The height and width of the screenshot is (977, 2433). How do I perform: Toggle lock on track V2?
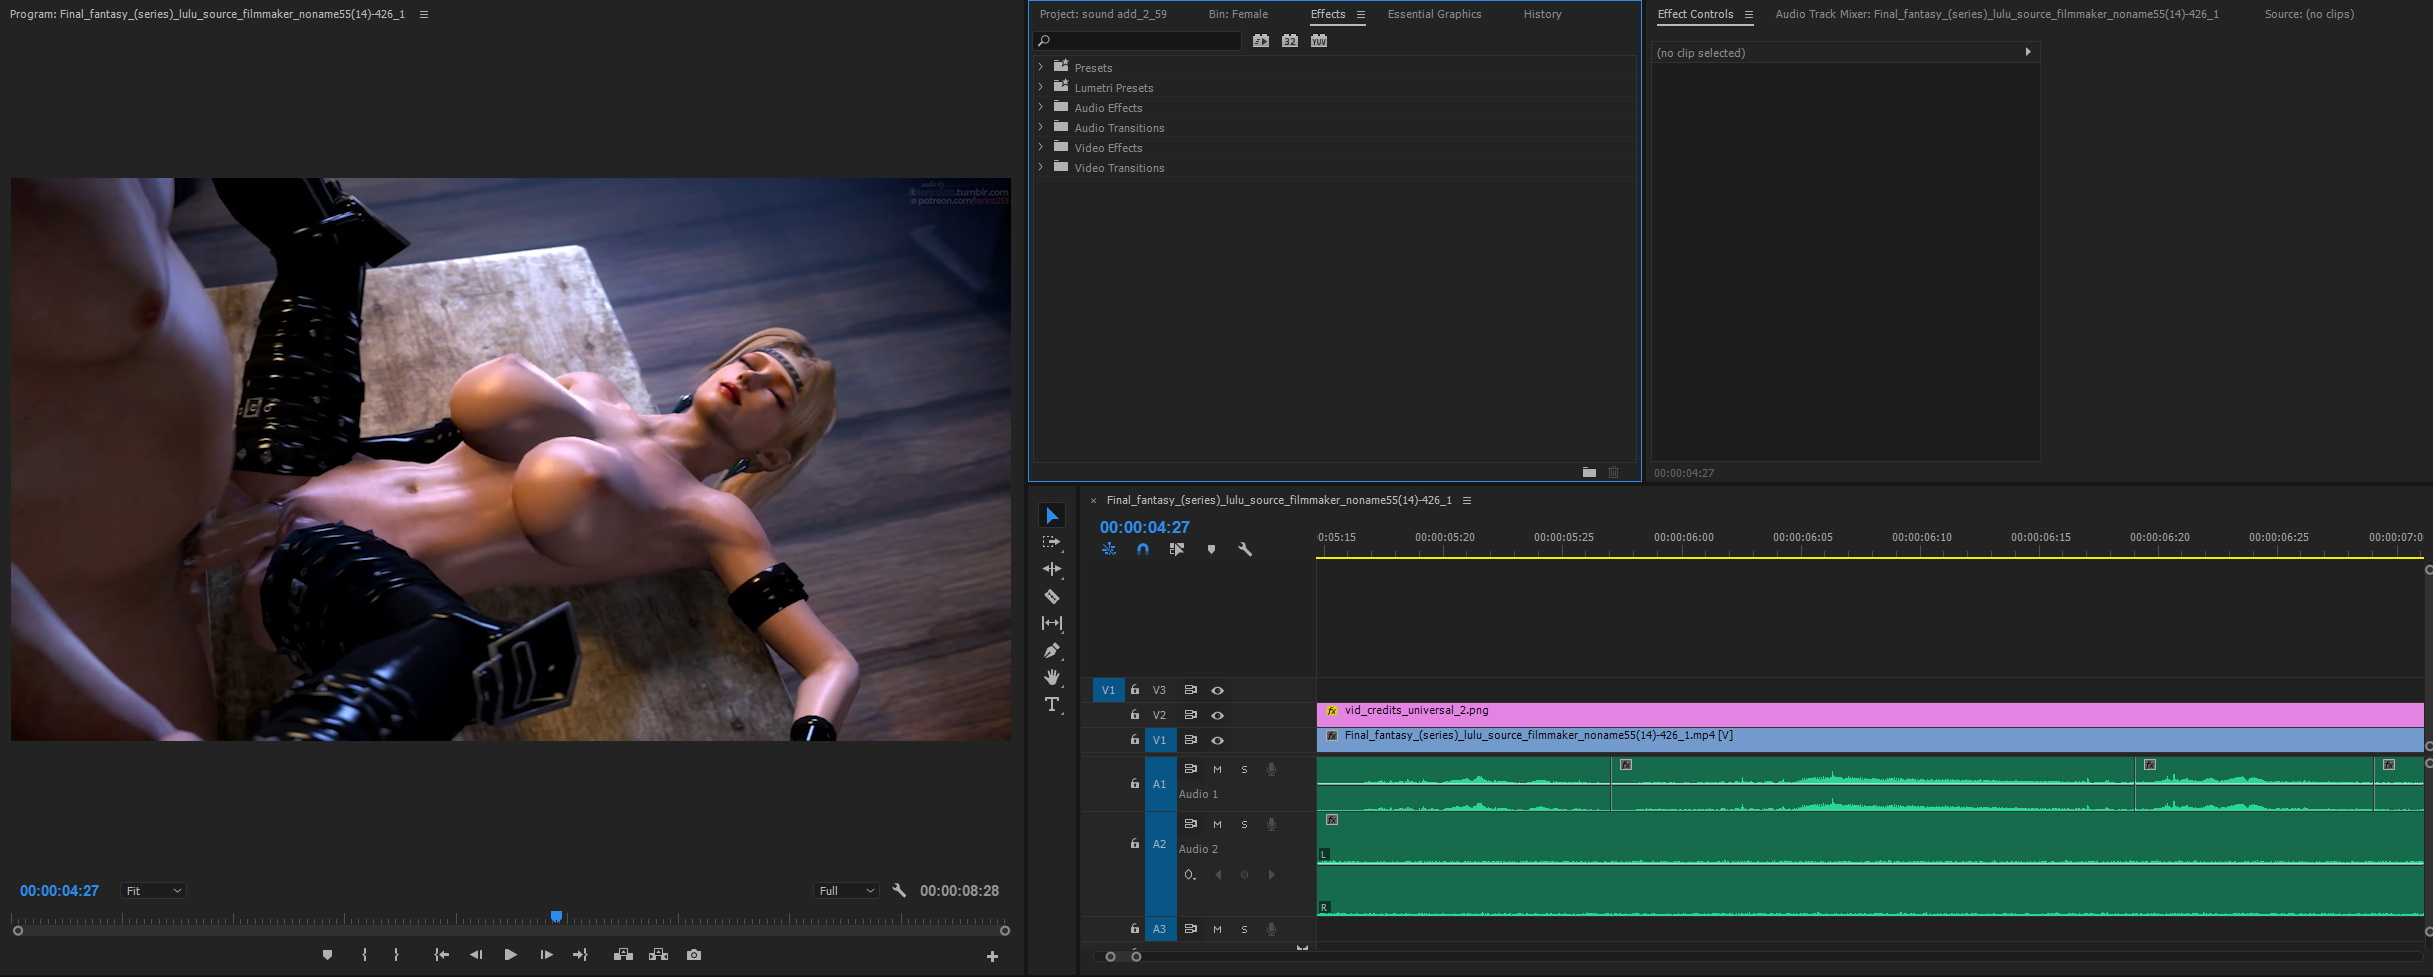pyautogui.click(x=1134, y=715)
